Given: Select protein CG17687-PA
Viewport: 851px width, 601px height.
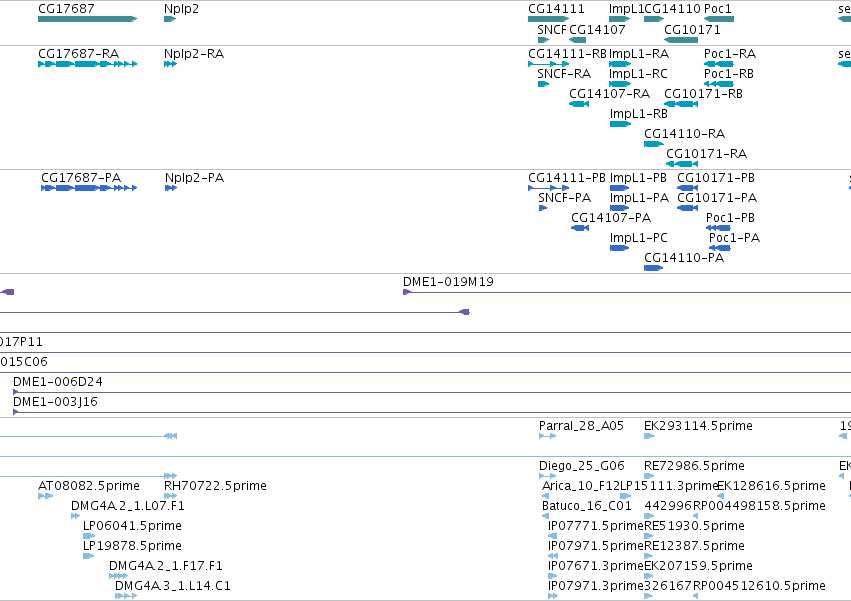Looking at the screenshot, I should click(89, 188).
